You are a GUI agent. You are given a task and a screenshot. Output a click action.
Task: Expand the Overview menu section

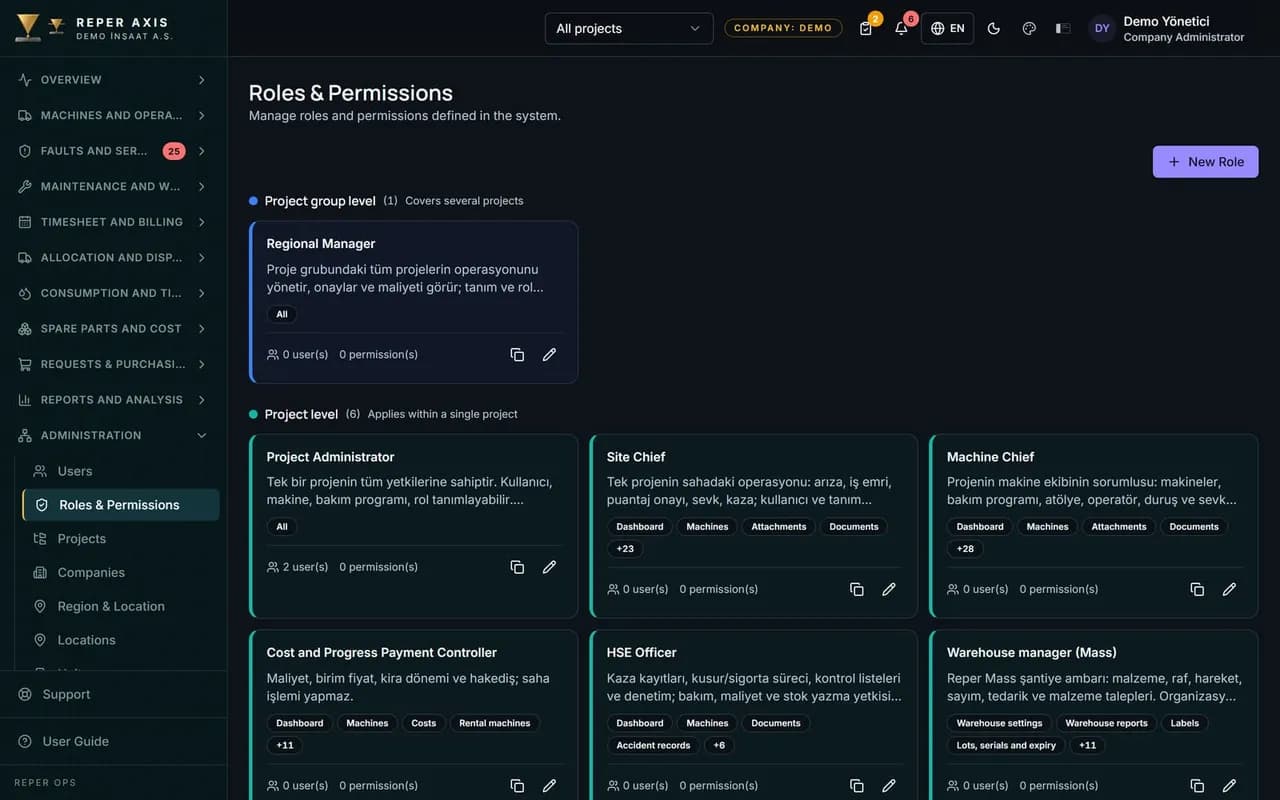click(113, 80)
